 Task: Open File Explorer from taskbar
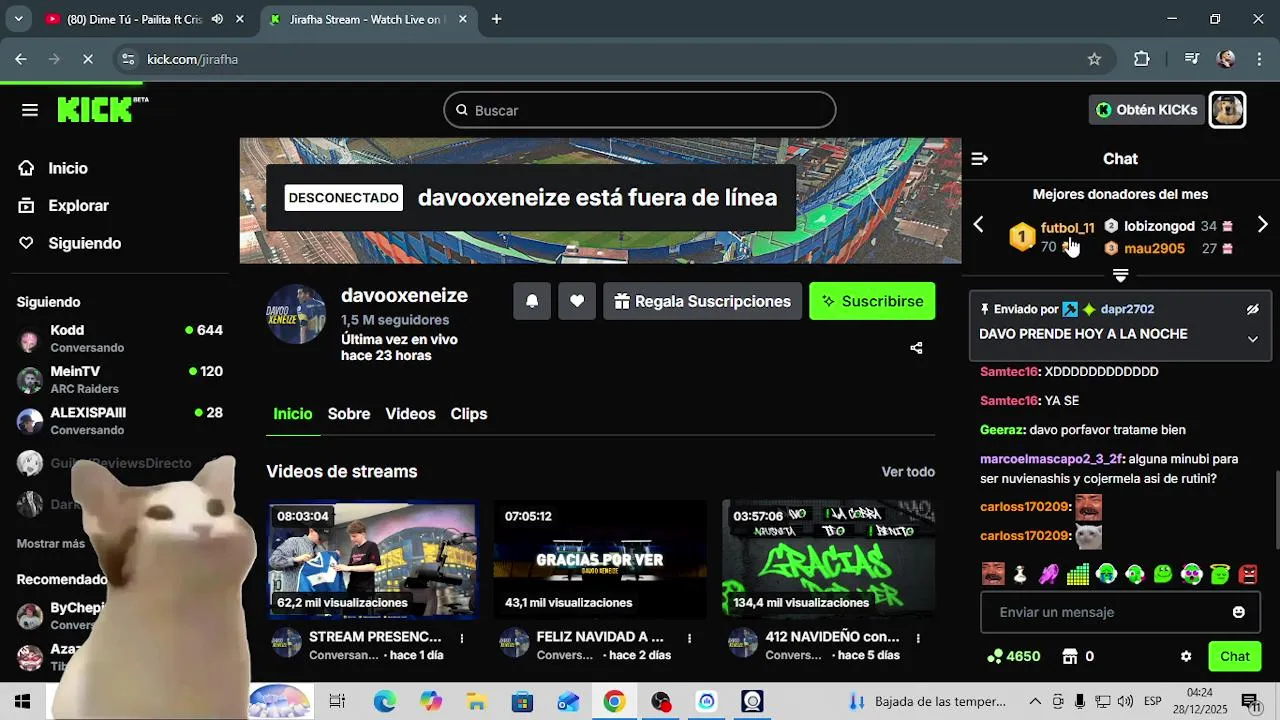point(476,702)
